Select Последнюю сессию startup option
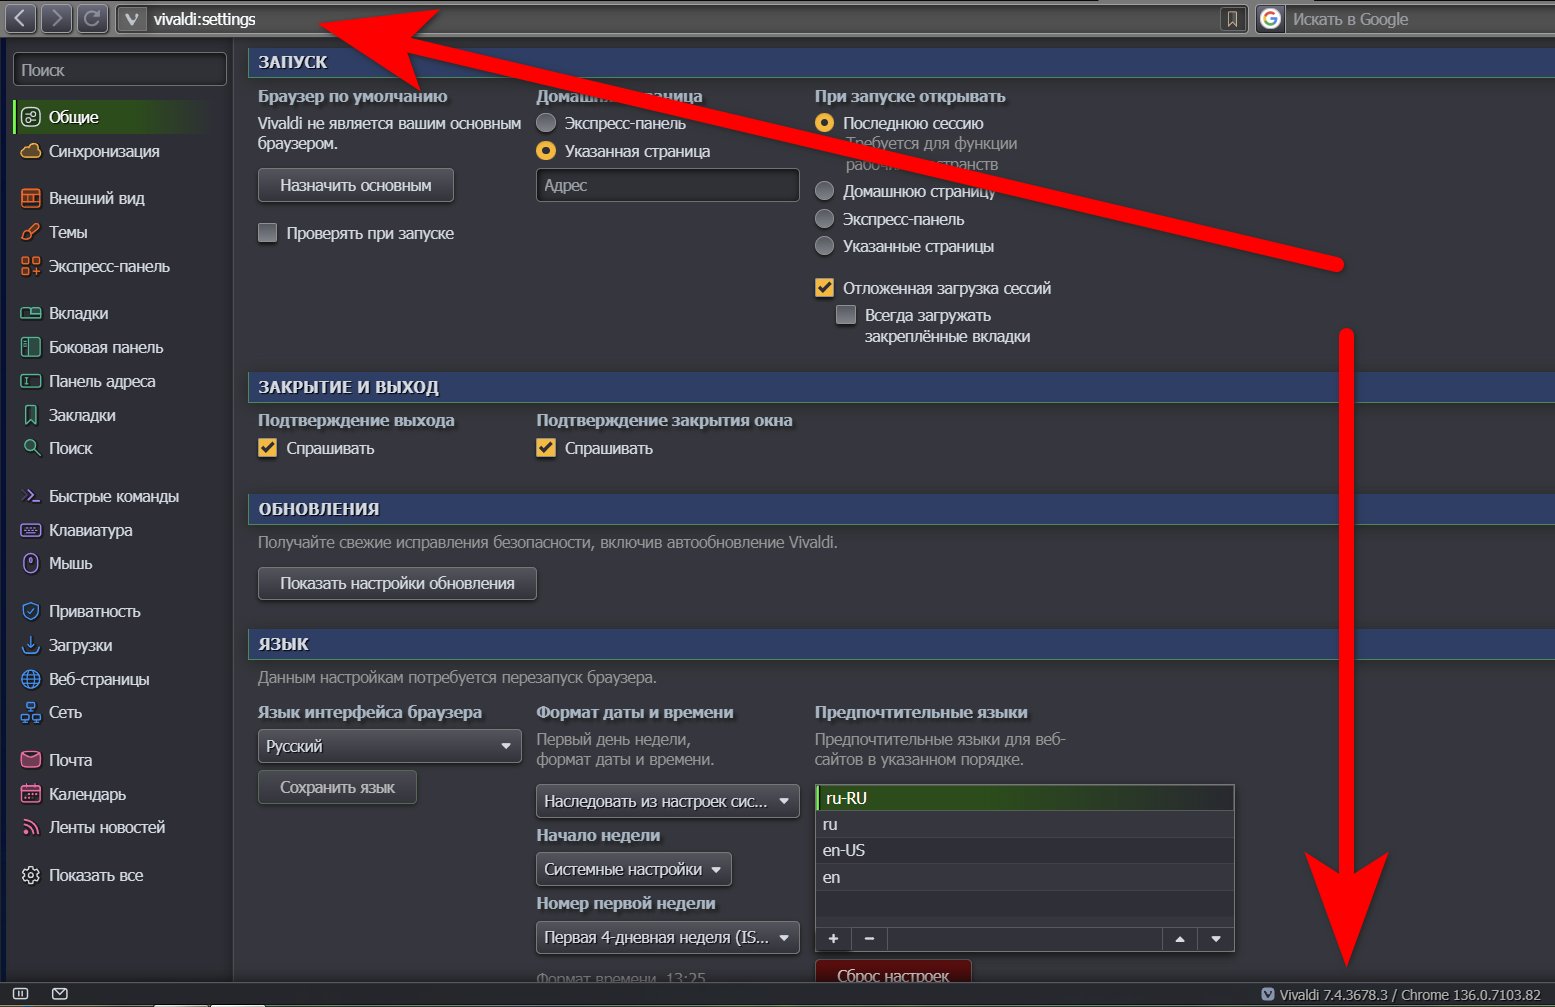This screenshot has height=1007, width=1555. coord(824,123)
